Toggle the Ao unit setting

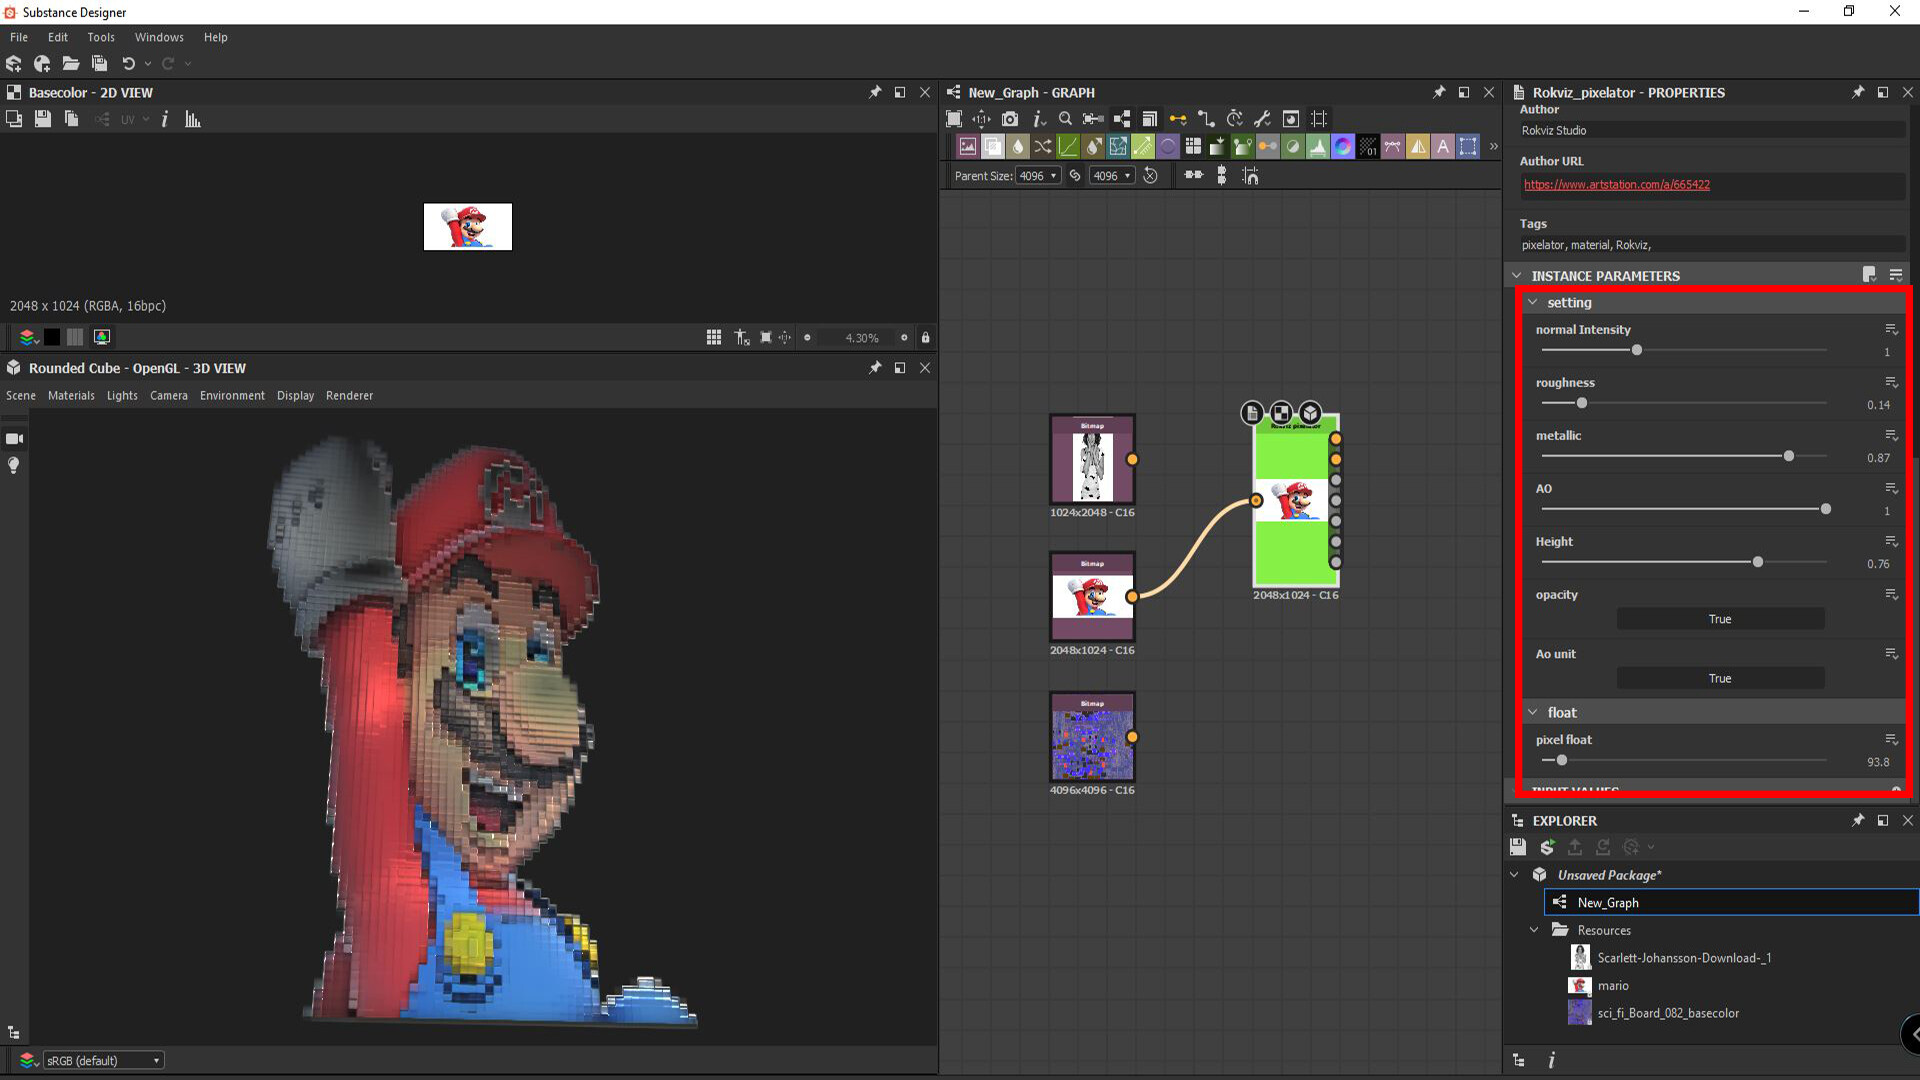(x=1719, y=678)
